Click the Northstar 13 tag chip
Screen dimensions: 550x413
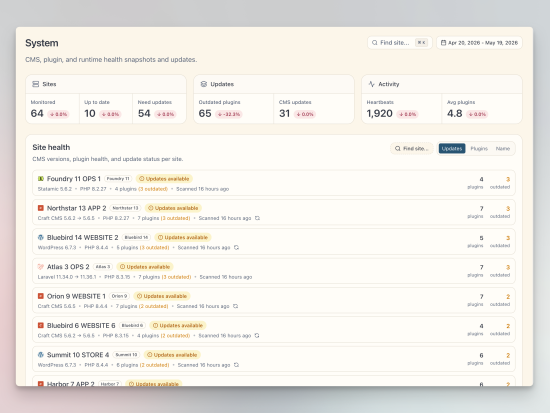[x=125, y=208]
